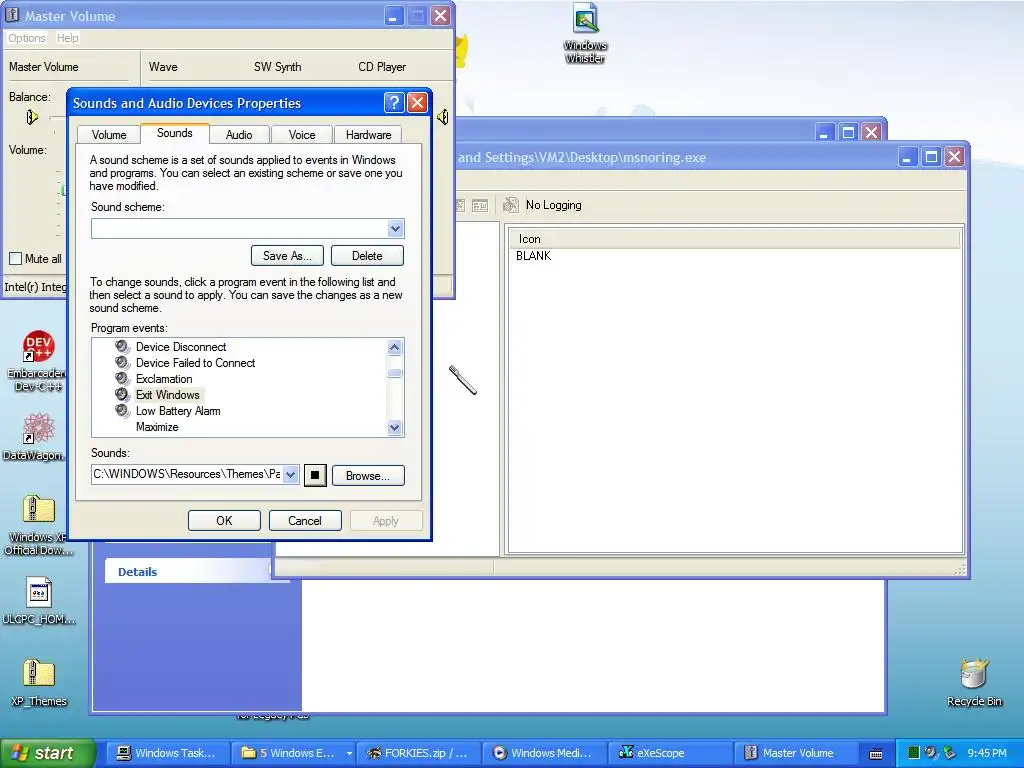Viewport: 1024px width, 768px height.
Task: Click speaker icon beside Low Battery Alarm
Action: tap(122, 410)
